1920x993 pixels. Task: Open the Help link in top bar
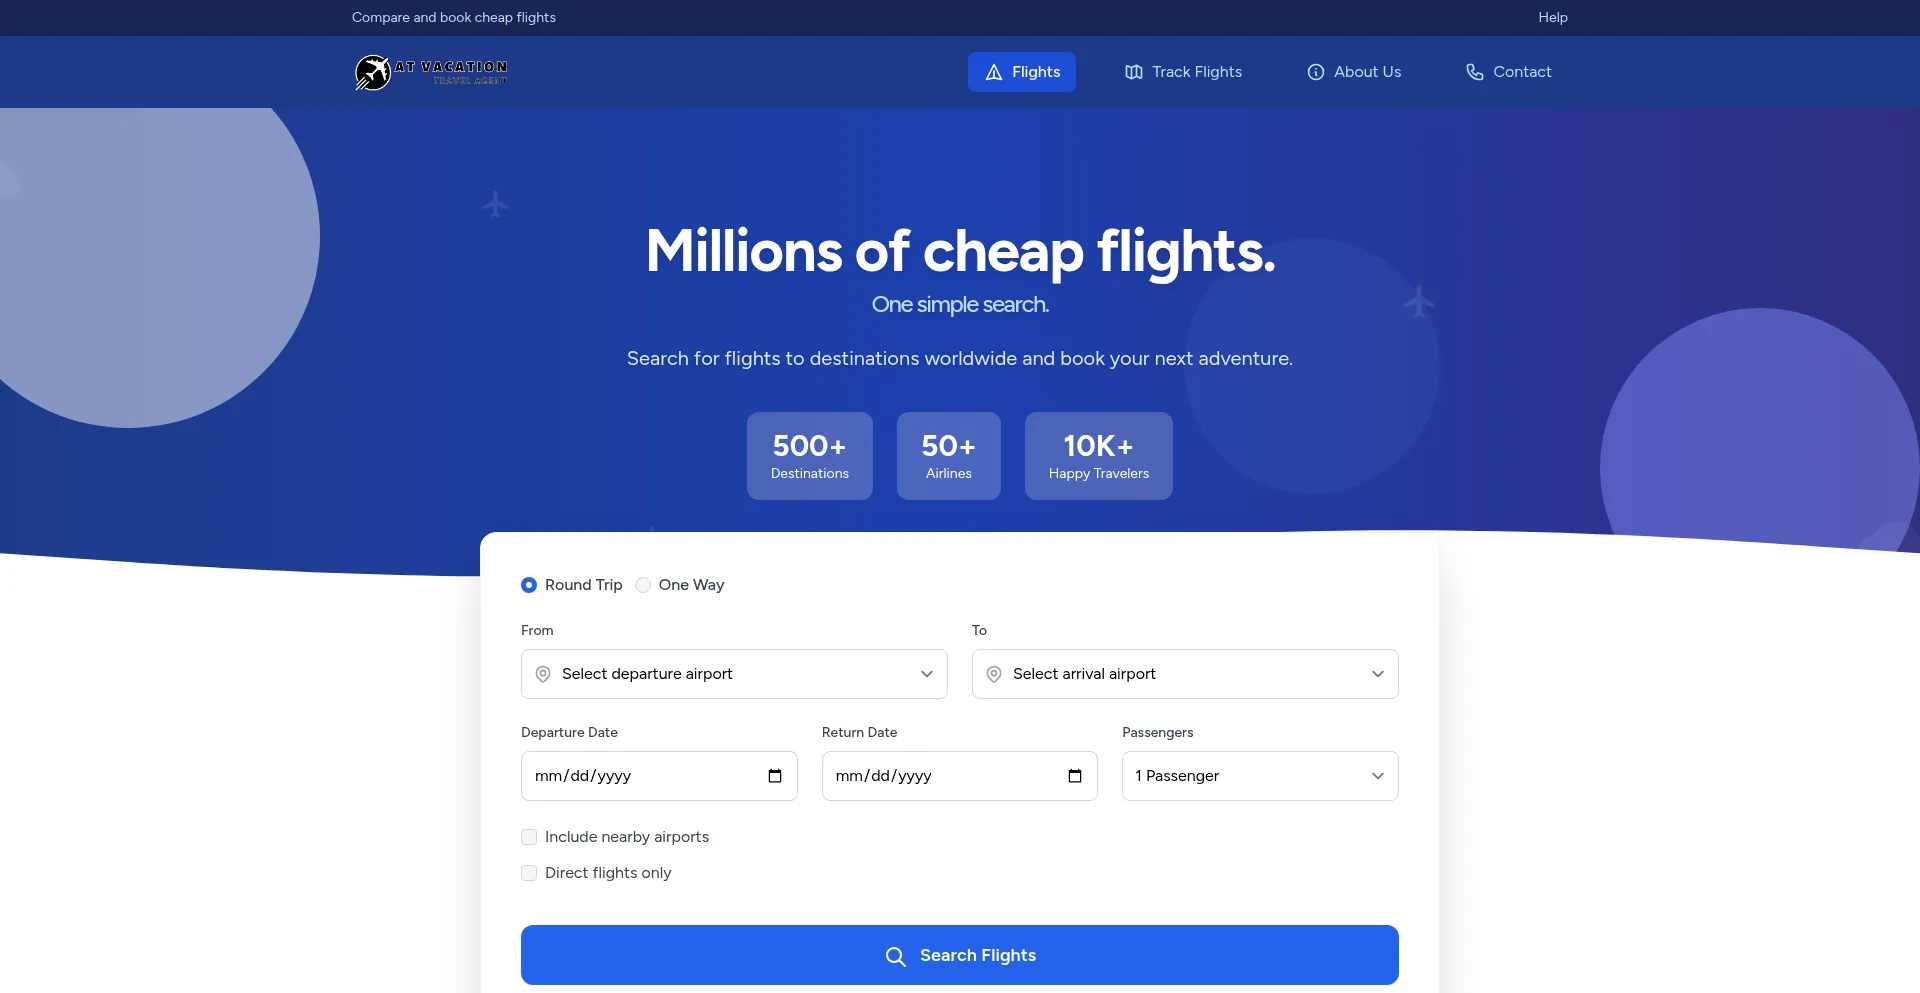click(x=1553, y=17)
